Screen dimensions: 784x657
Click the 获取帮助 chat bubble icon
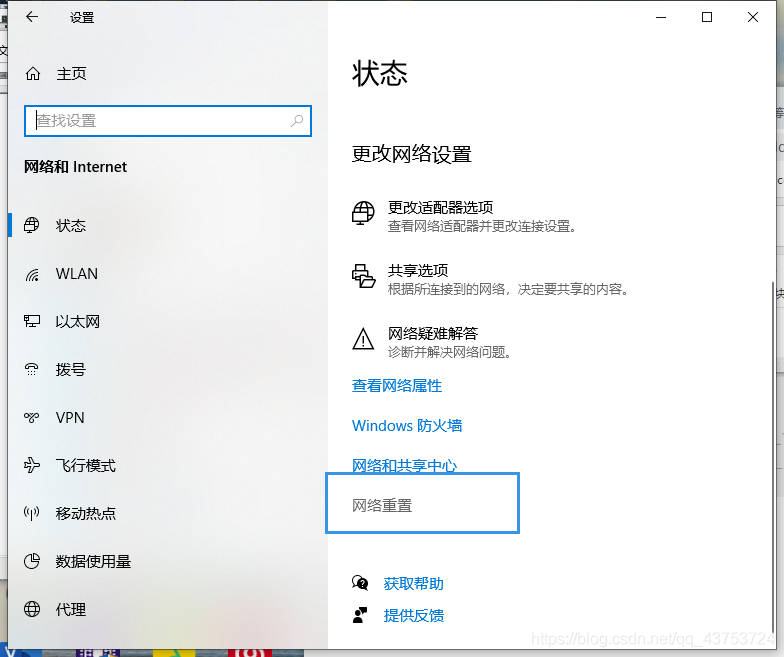[x=360, y=583]
